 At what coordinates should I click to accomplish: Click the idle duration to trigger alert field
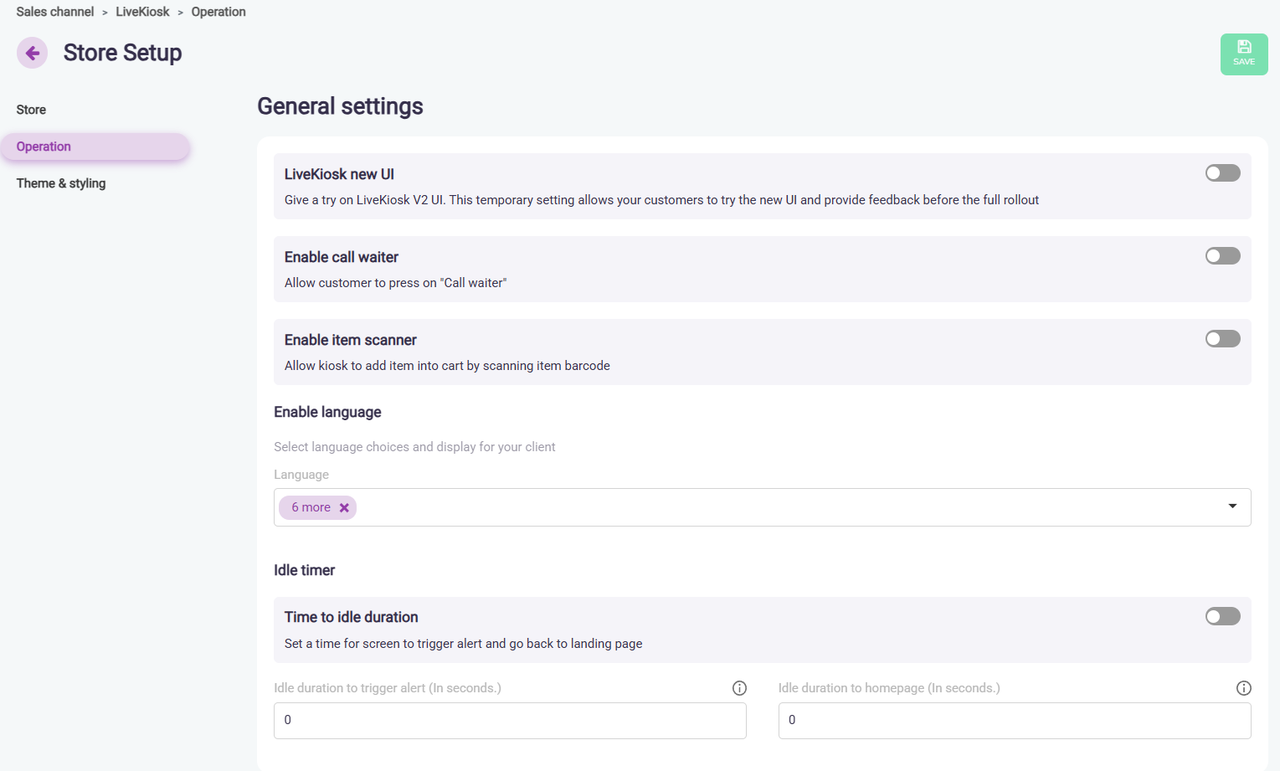pyautogui.click(x=510, y=720)
